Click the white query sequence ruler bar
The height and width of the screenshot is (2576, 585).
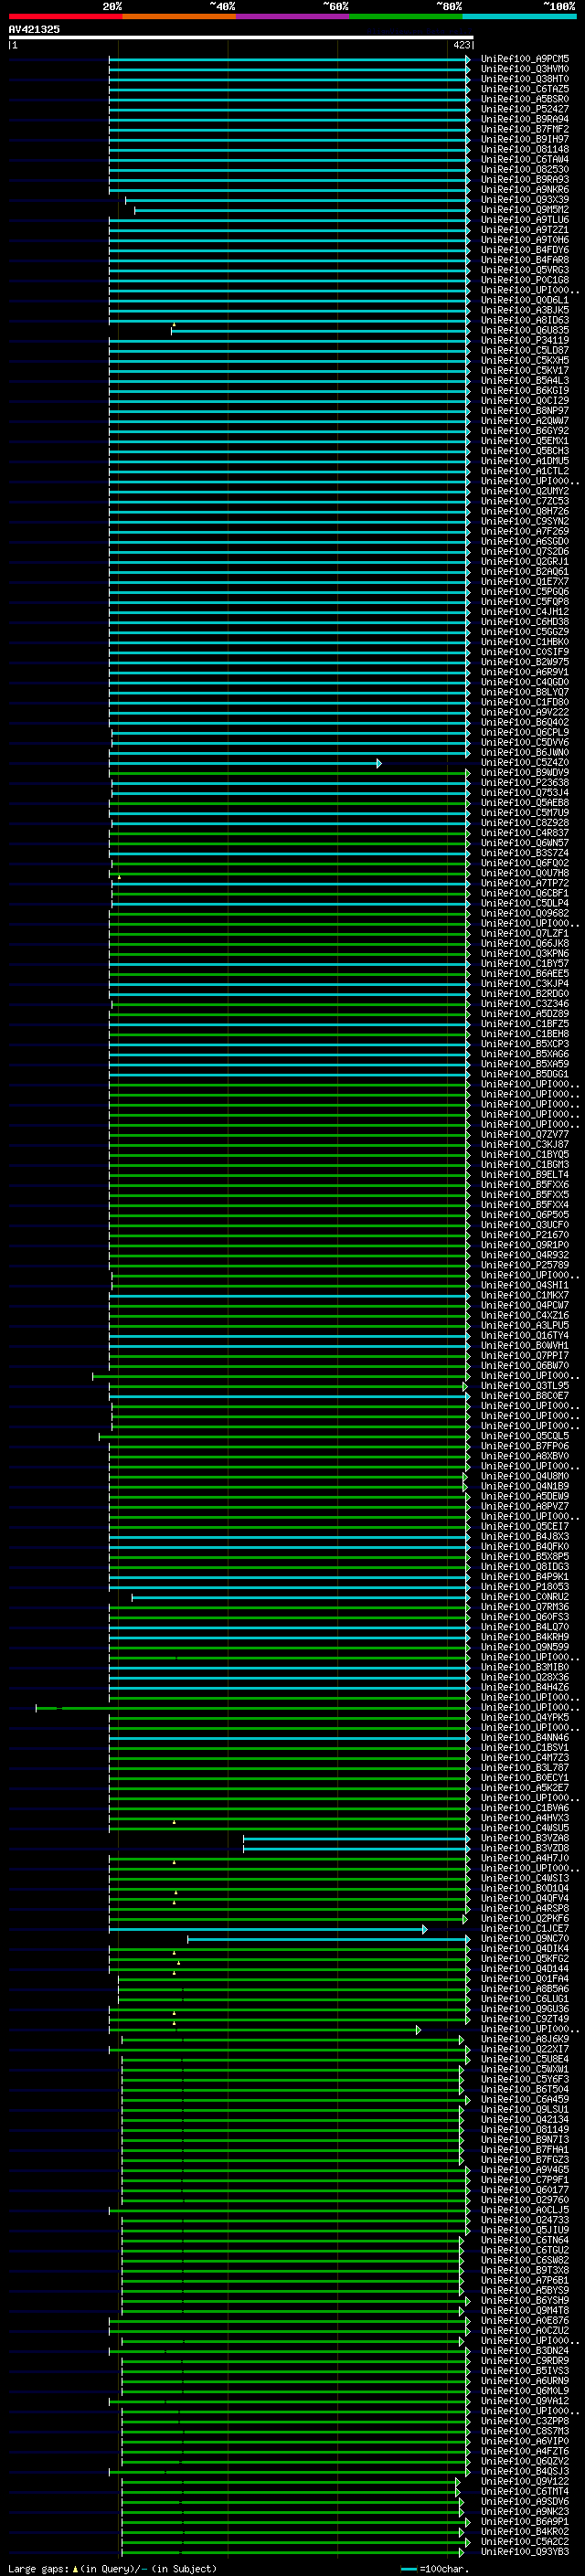pos(240,37)
